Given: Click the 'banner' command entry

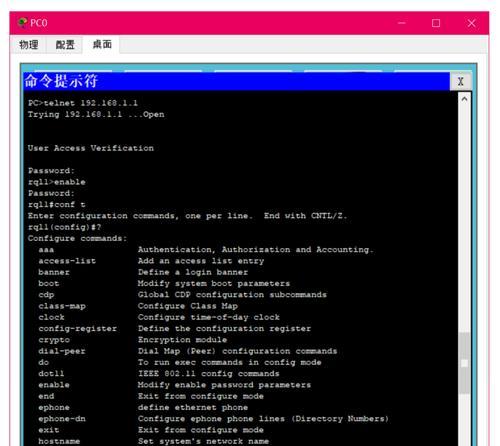Looking at the screenshot, I should coord(54,272).
